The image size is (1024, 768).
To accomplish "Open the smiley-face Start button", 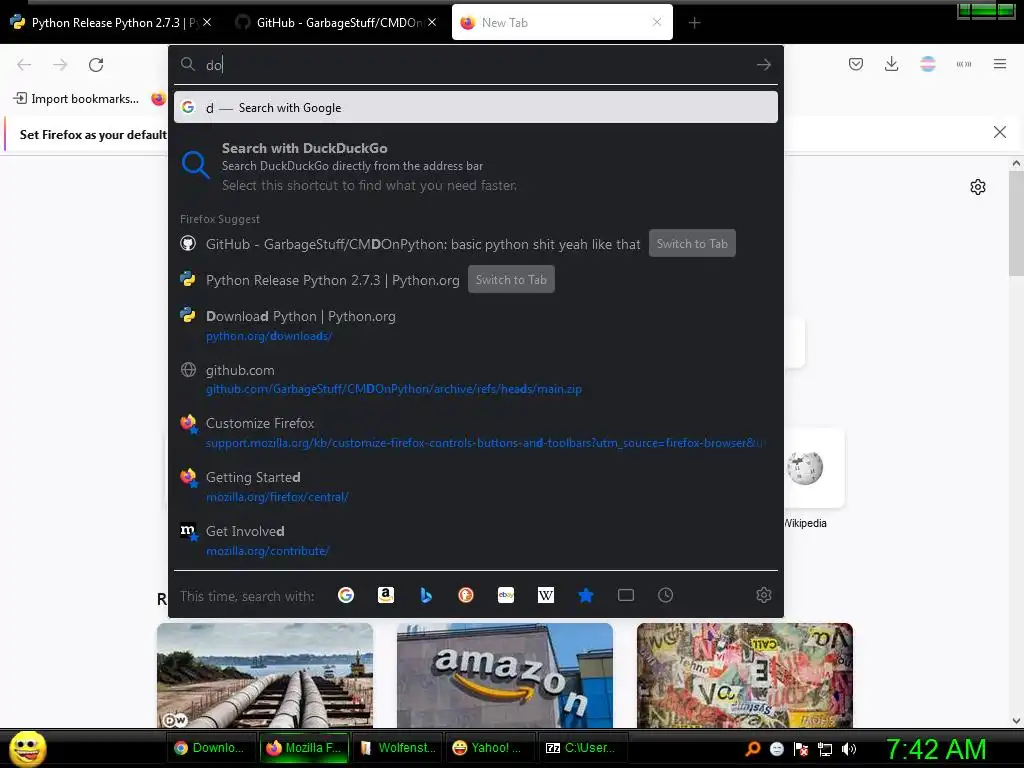I will point(27,748).
